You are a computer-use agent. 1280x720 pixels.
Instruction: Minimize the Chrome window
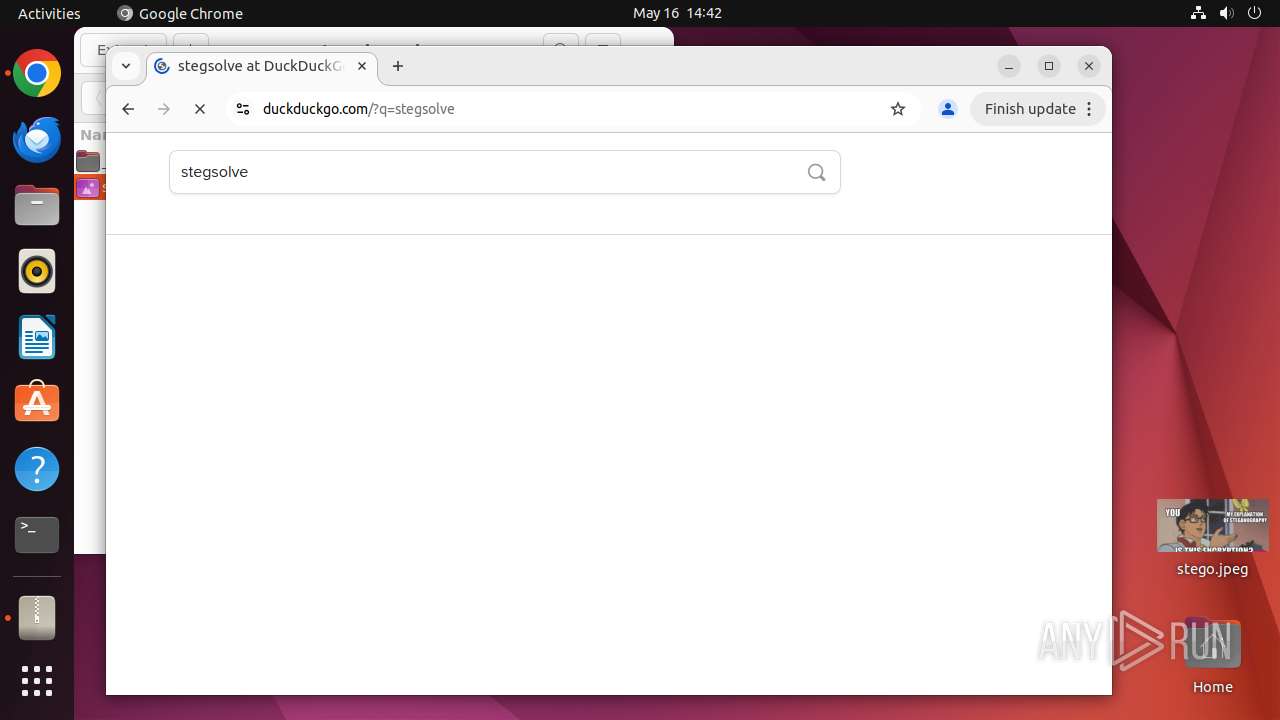(1009, 66)
